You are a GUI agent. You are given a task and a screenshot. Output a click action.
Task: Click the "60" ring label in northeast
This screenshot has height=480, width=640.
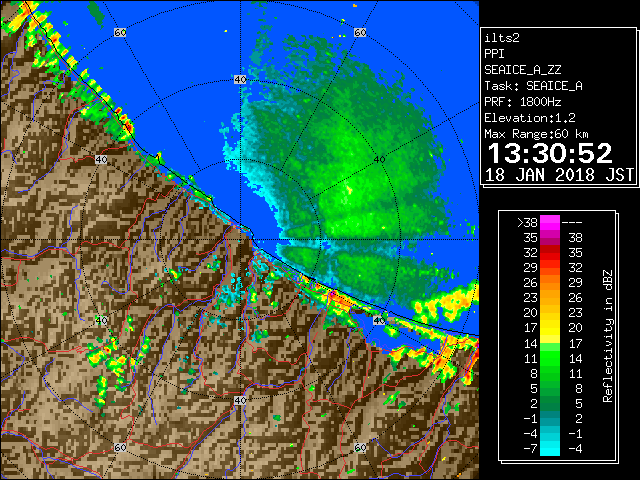pos(360,32)
